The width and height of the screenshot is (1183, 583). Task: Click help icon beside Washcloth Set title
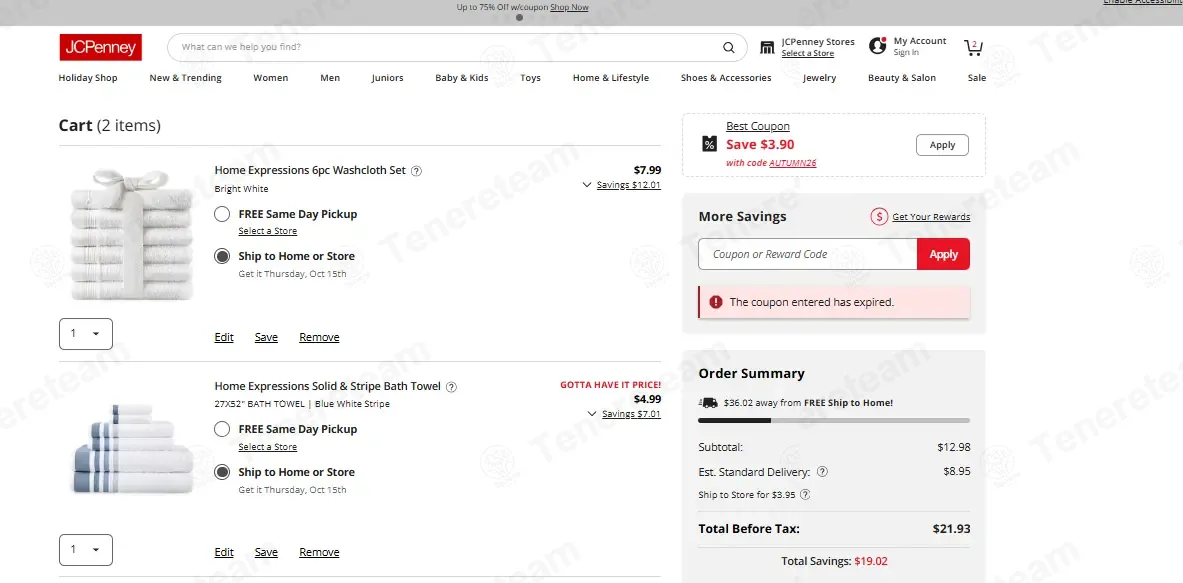(x=416, y=171)
